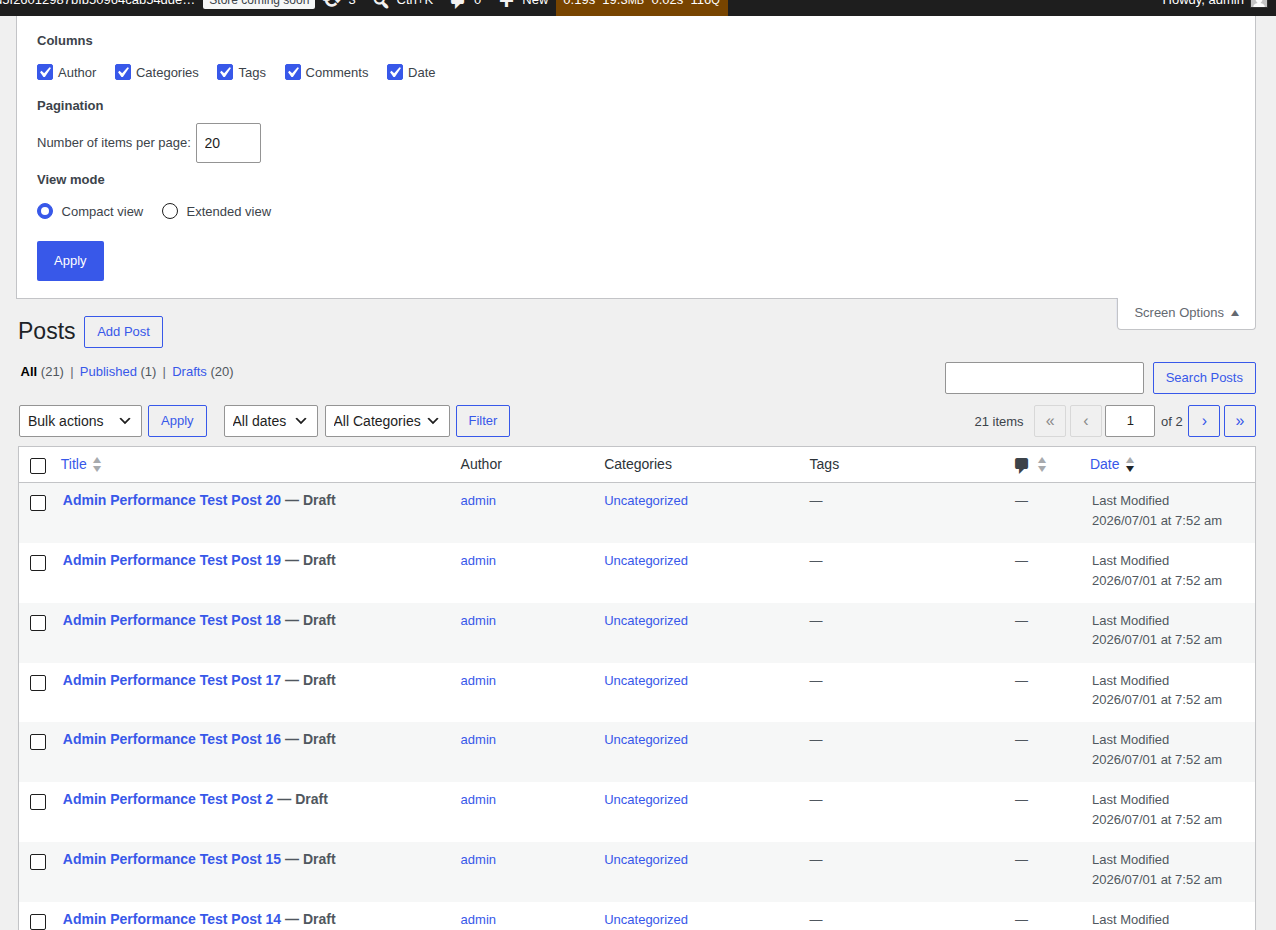The image size is (1276, 930).
Task: Click the disabled first-page pagination arrow
Action: click(x=1050, y=421)
